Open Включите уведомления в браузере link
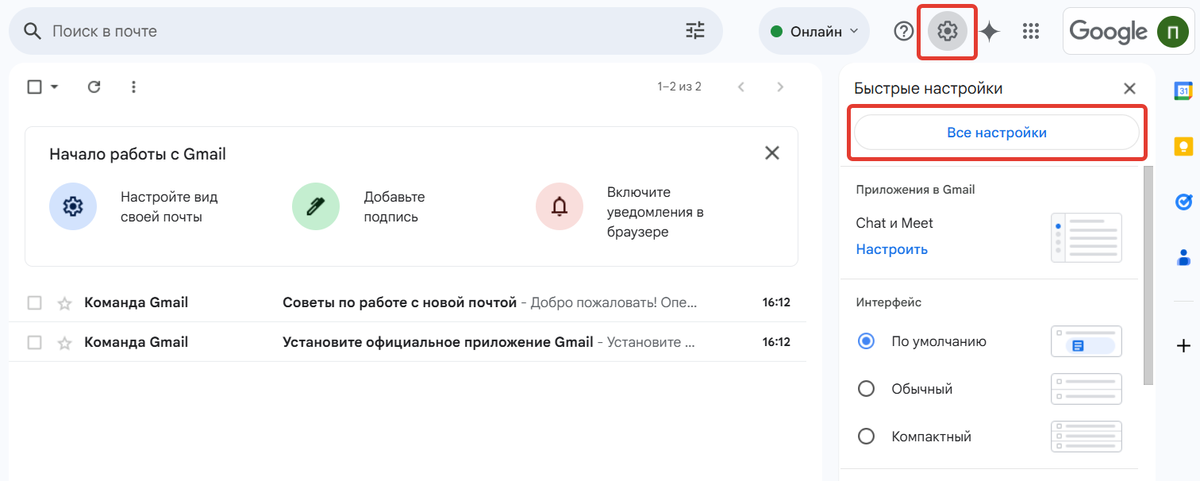The width and height of the screenshot is (1200, 481). [x=655, y=212]
